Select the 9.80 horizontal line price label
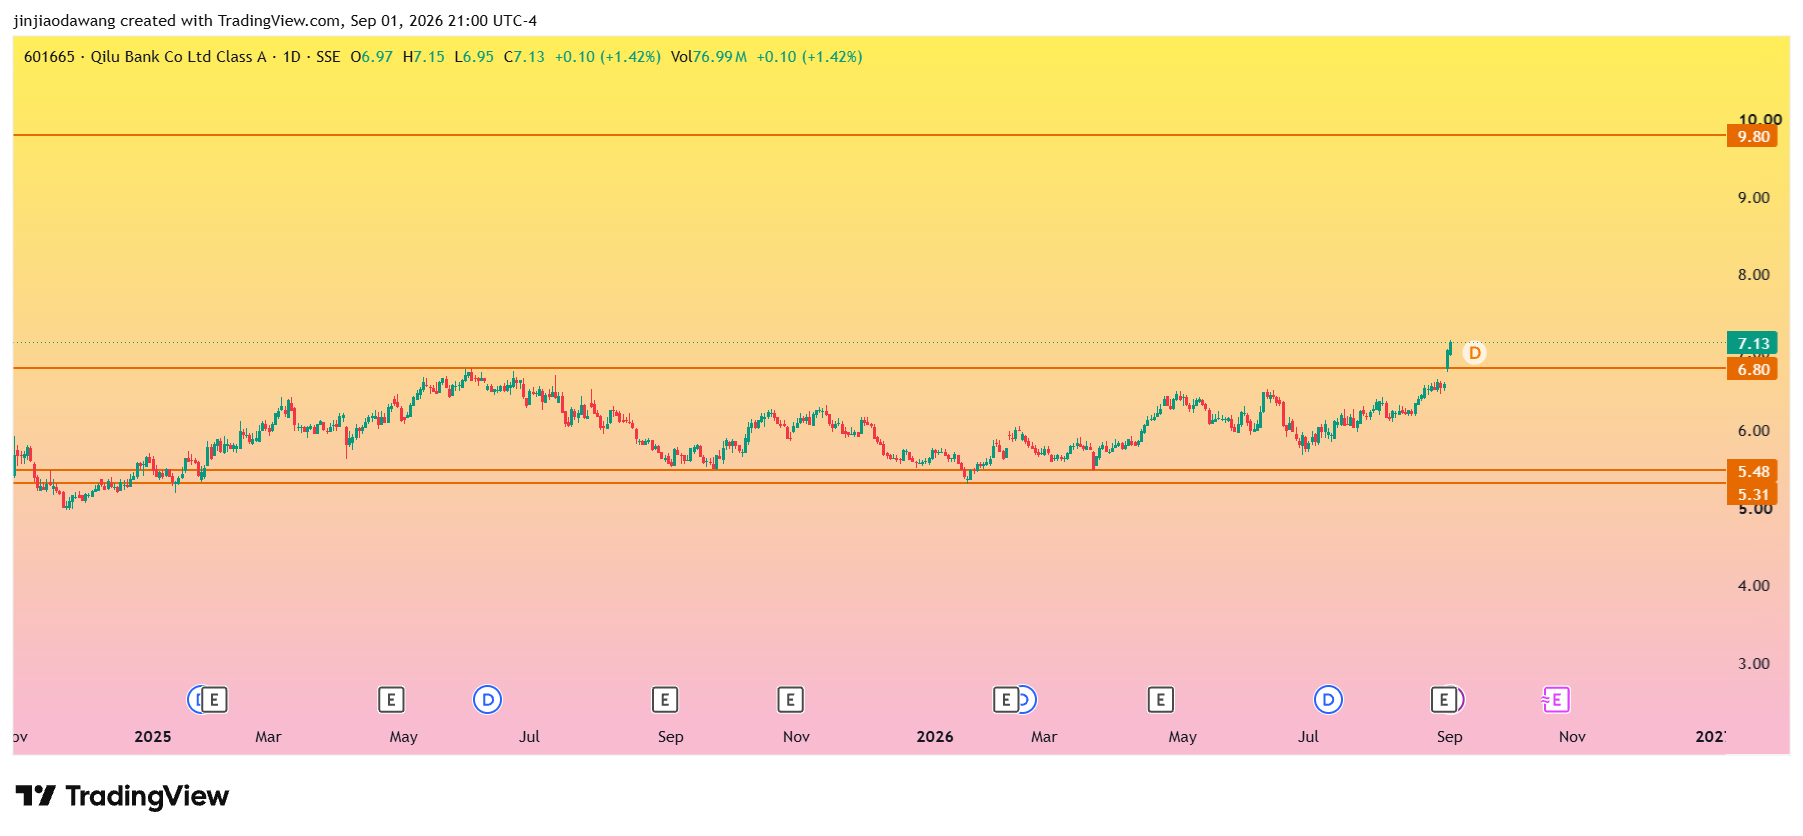1803x836 pixels. click(1752, 136)
